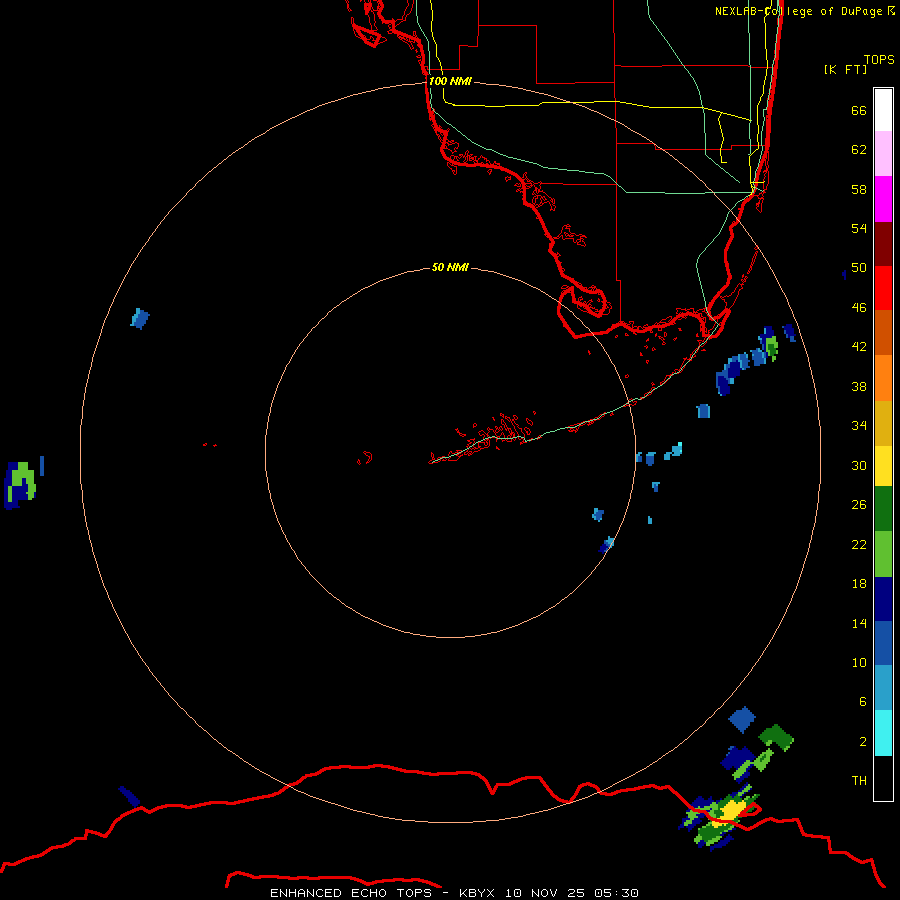Click the legend value '62'
The width and height of the screenshot is (900, 900).
[859, 150]
